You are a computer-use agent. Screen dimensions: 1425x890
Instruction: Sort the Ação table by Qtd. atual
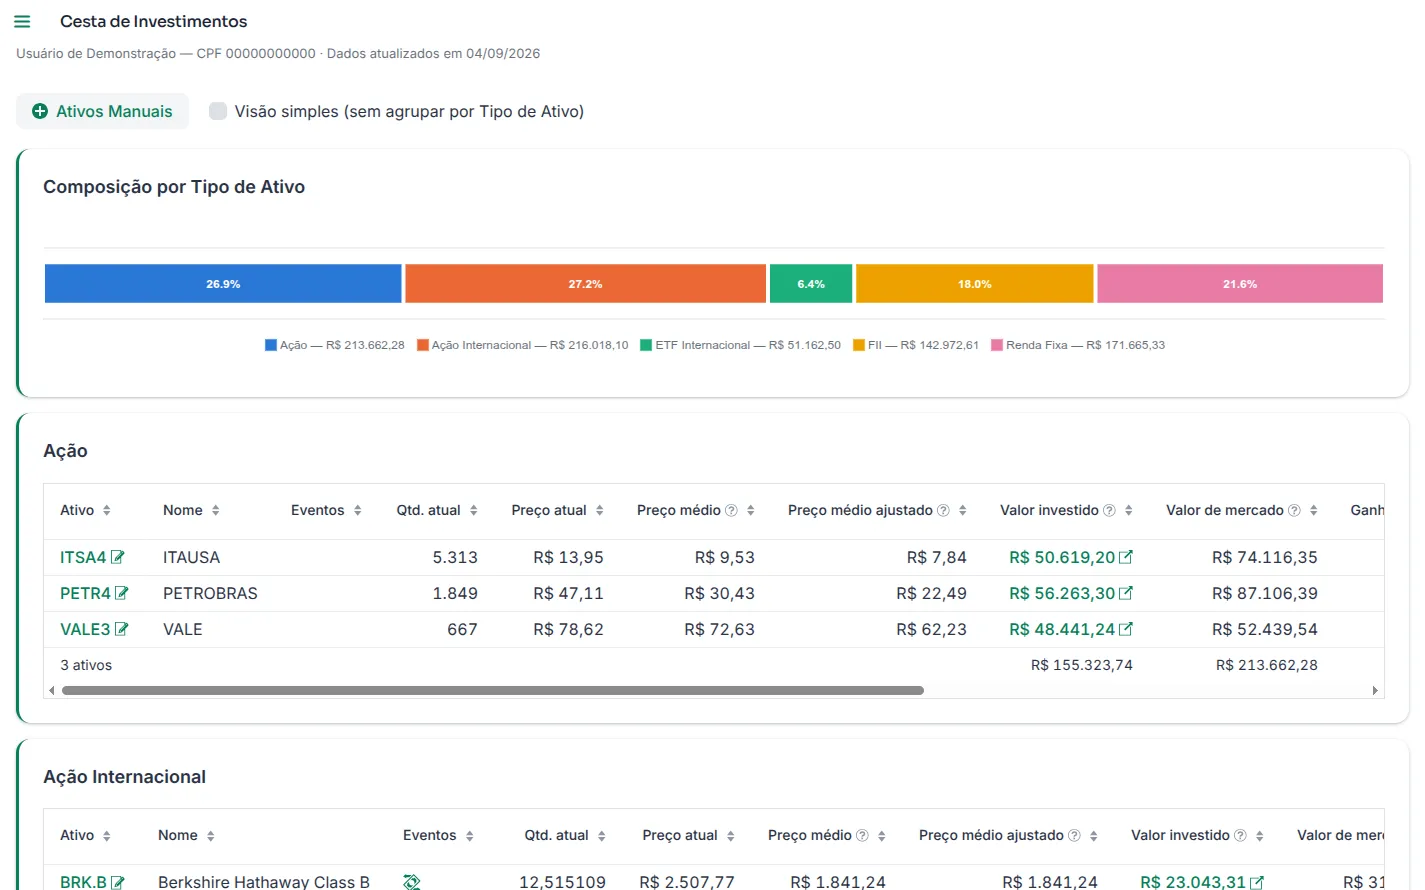473,510
